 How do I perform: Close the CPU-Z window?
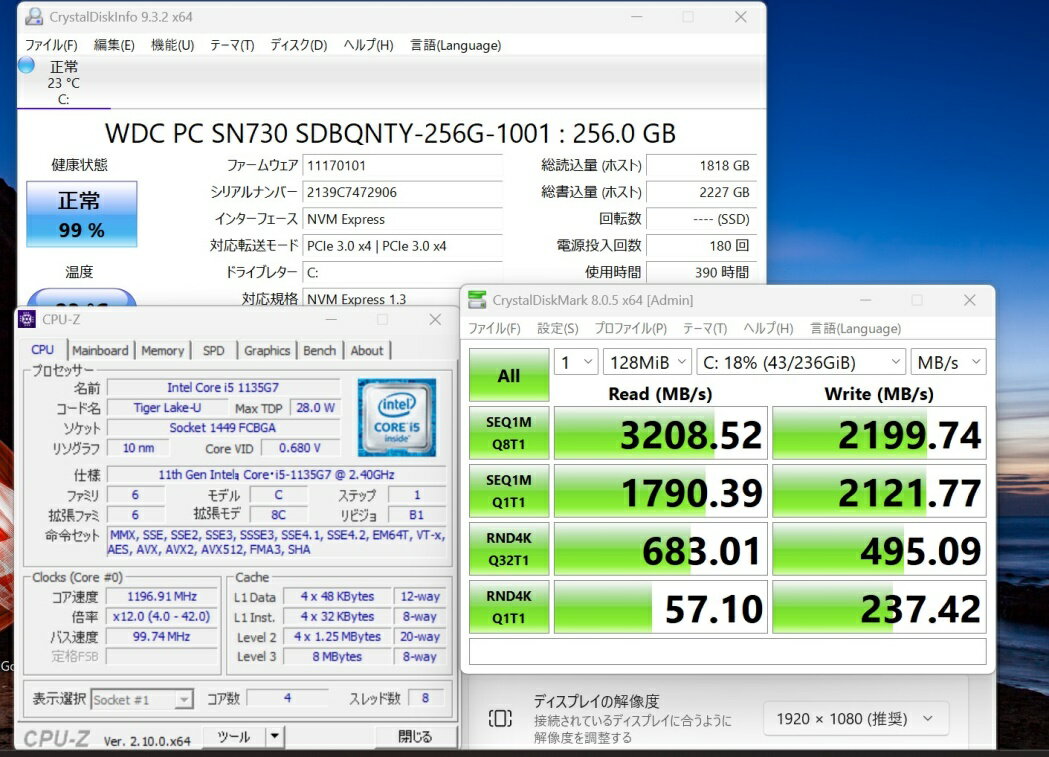point(435,320)
